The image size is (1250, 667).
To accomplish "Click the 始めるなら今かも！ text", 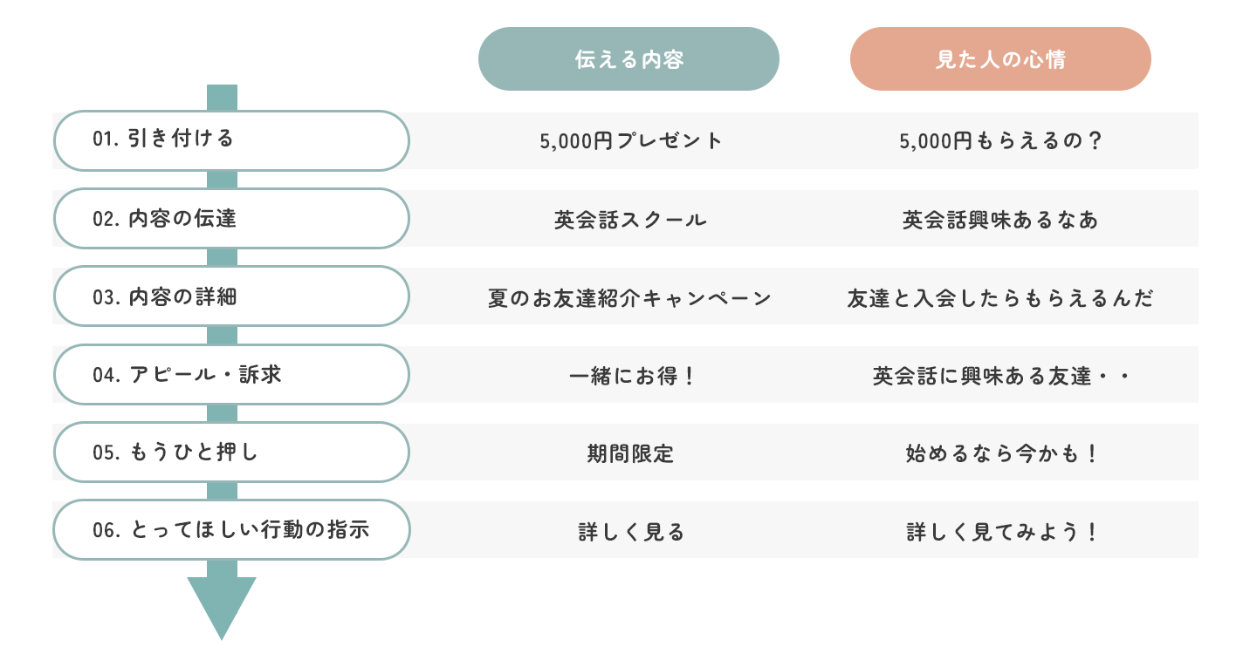I will tap(1000, 454).
